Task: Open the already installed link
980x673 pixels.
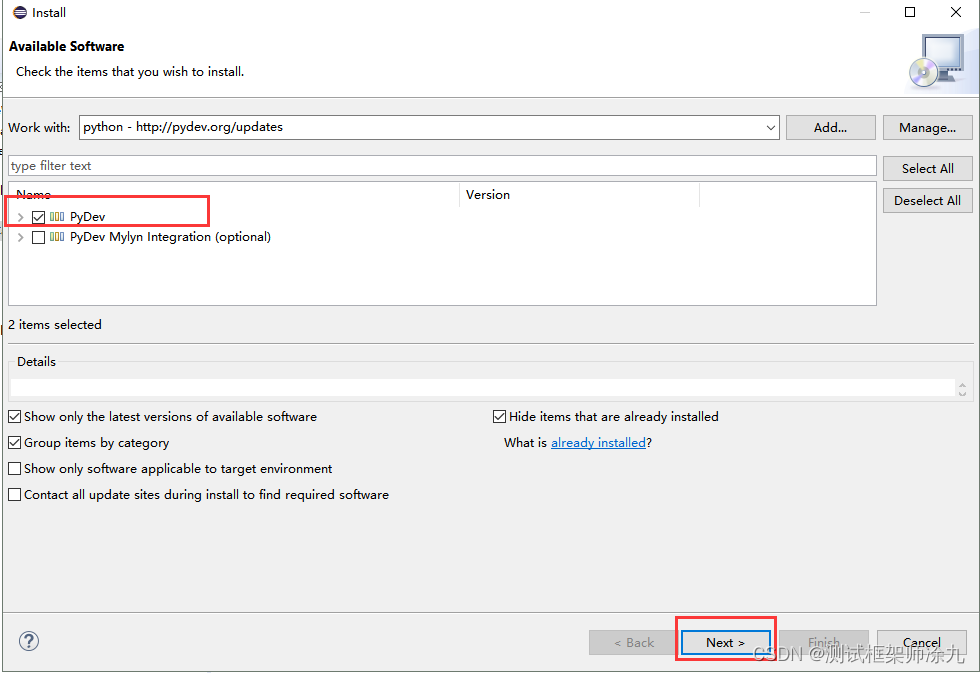Action: pos(598,442)
